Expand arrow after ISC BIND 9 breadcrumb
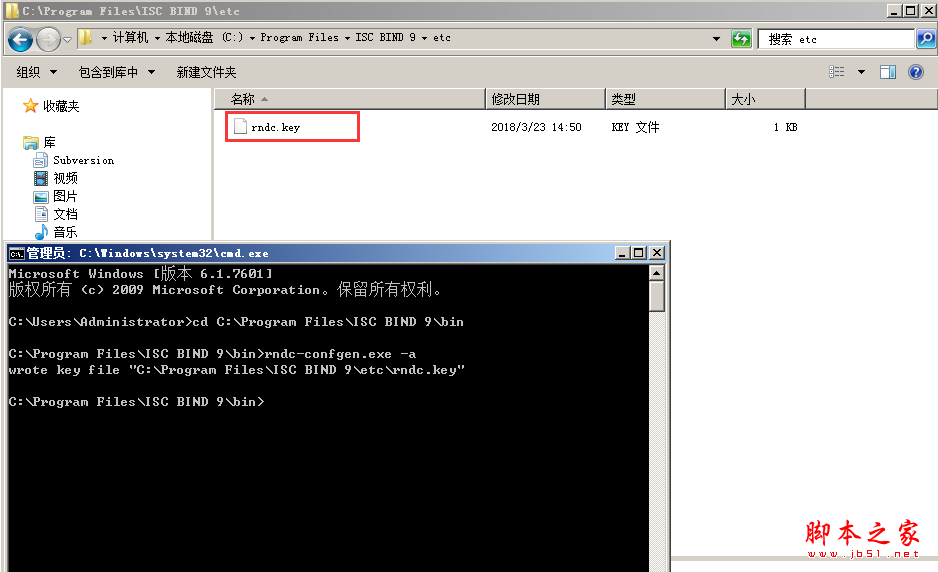 [424, 38]
